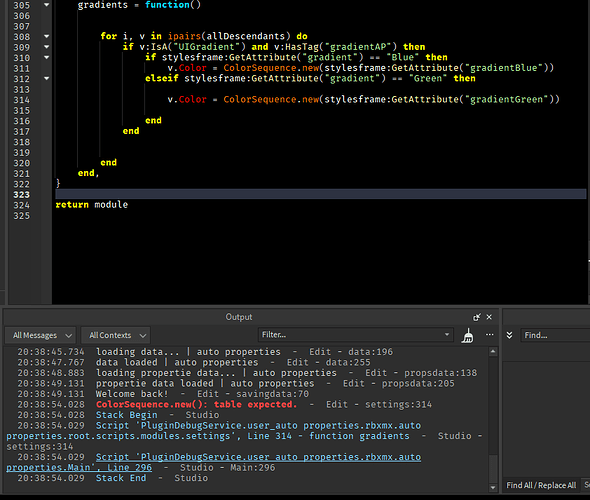Collapse the if block fold at line 309
Image resolution: width=590 pixels, height=500 pixels.
[x=47, y=47]
